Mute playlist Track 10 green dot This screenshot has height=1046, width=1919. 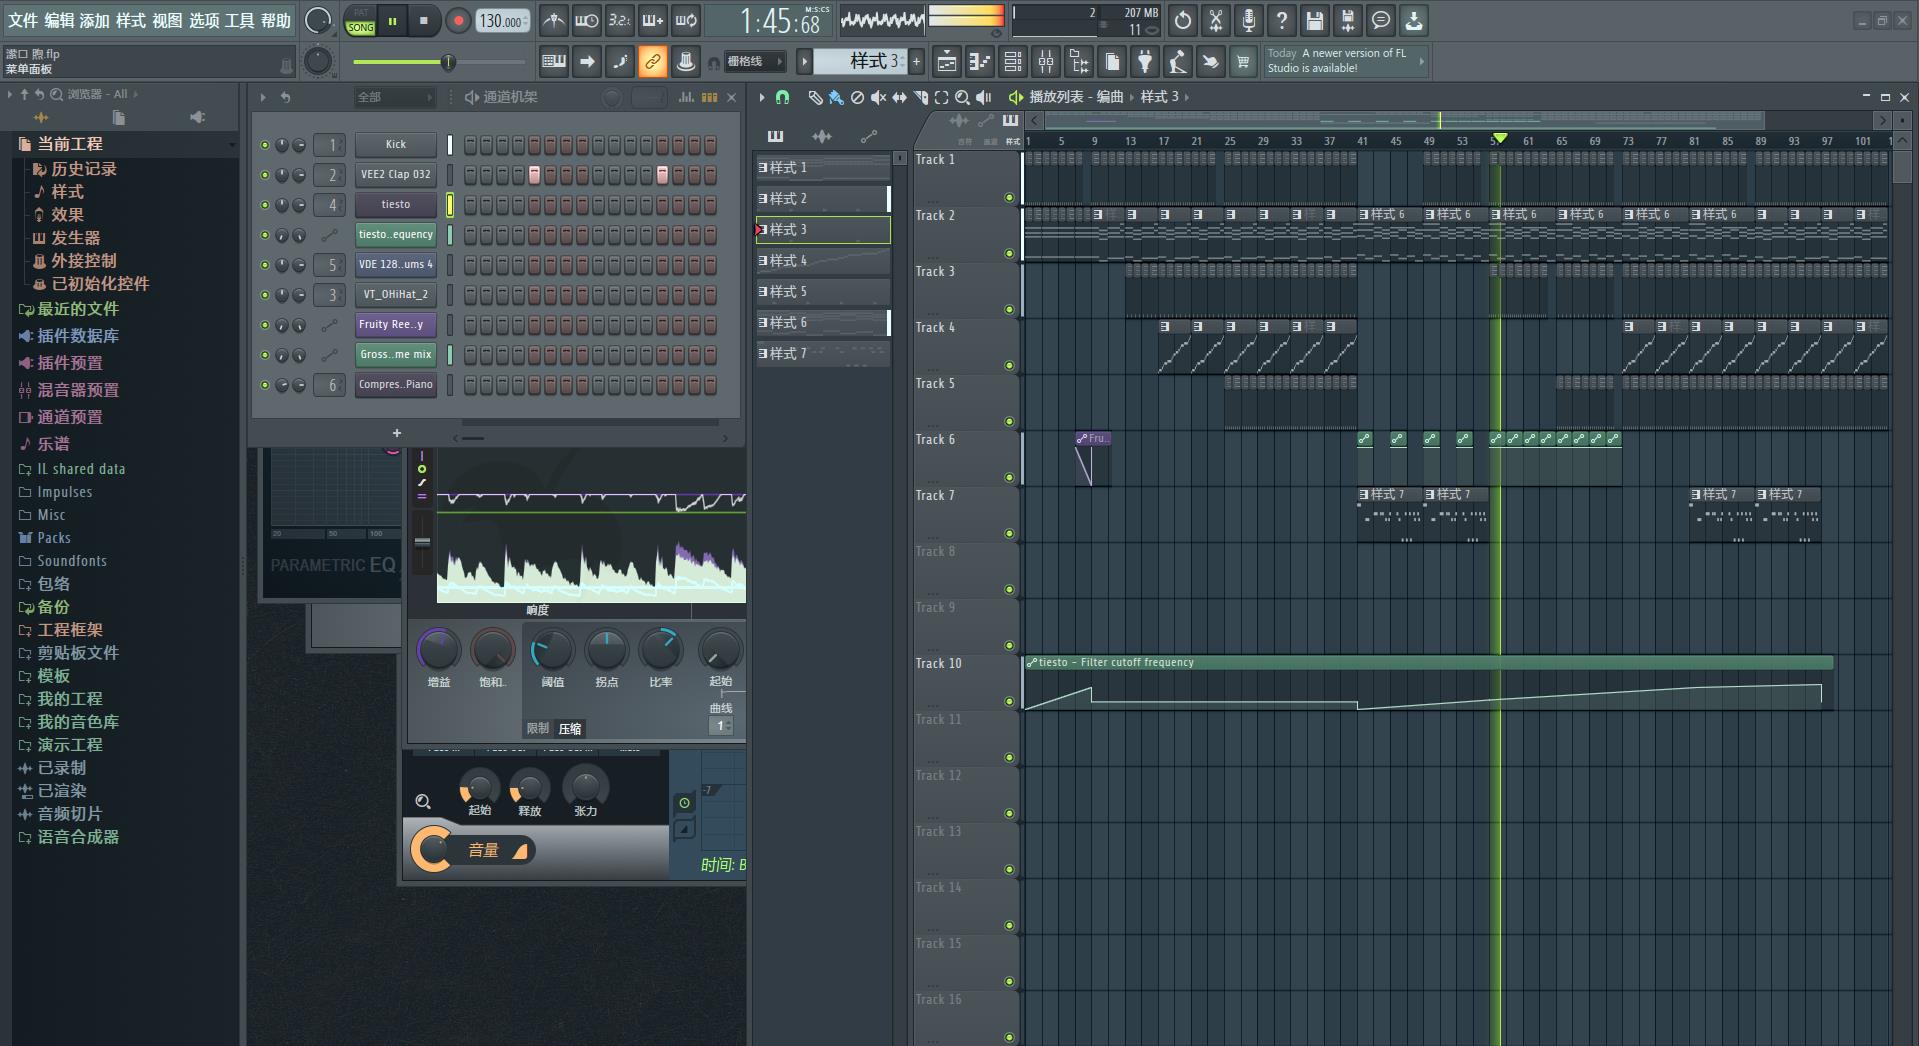pyautogui.click(x=1009, y=702)
